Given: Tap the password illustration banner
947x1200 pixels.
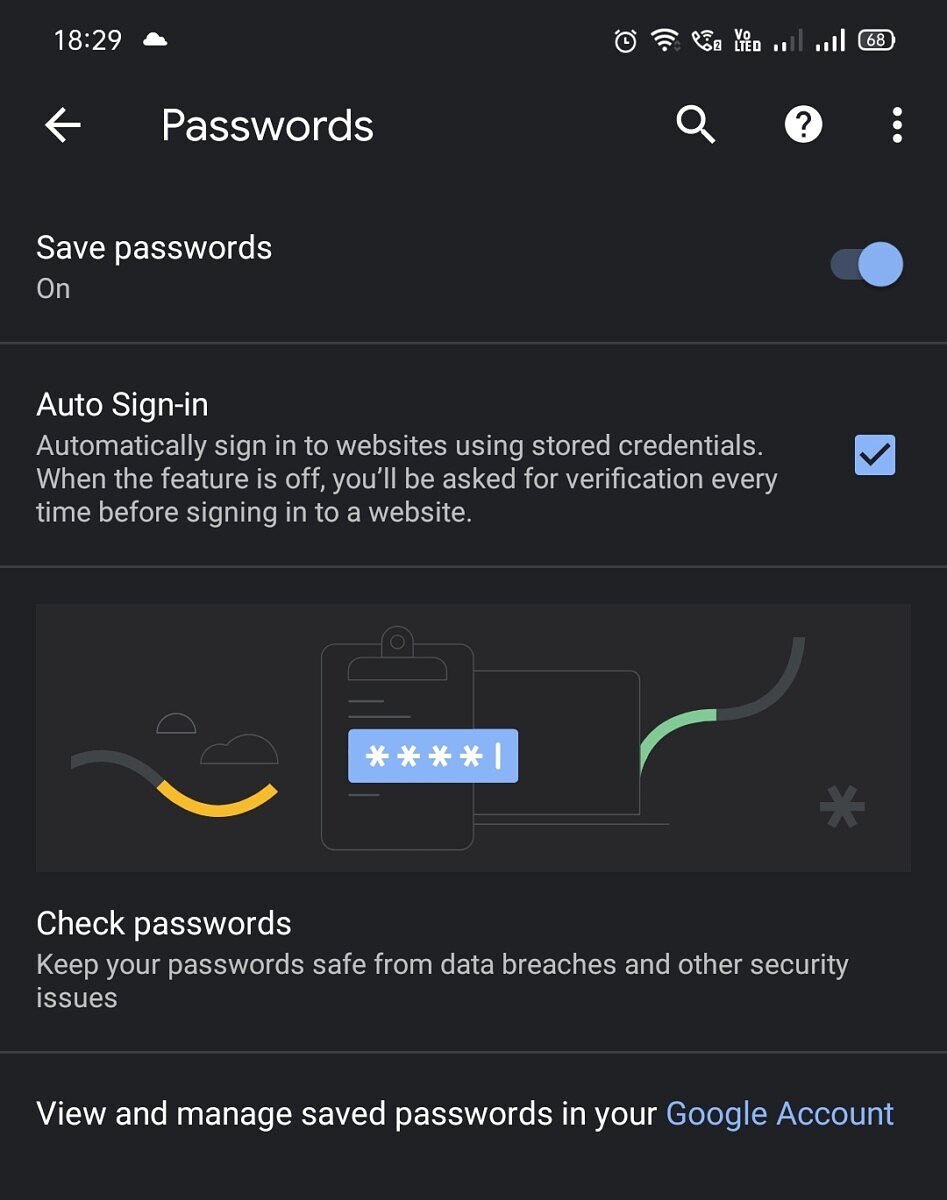Looking at the screenshot, I should pos(473,737).
